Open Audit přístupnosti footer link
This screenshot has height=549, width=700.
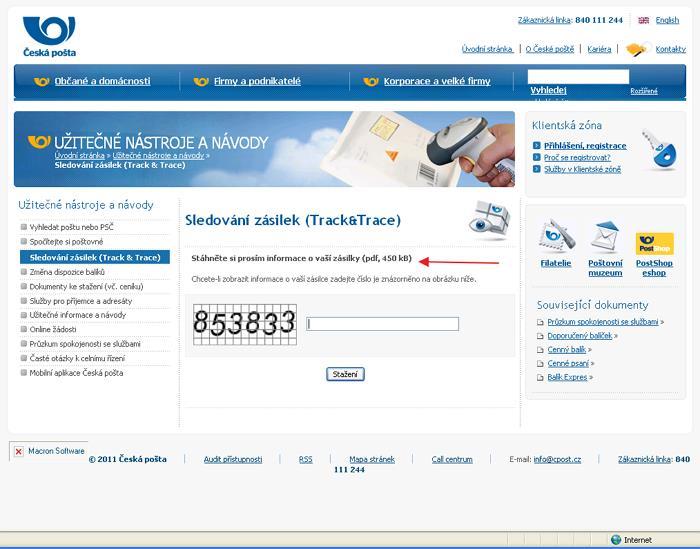pos(233,459)
